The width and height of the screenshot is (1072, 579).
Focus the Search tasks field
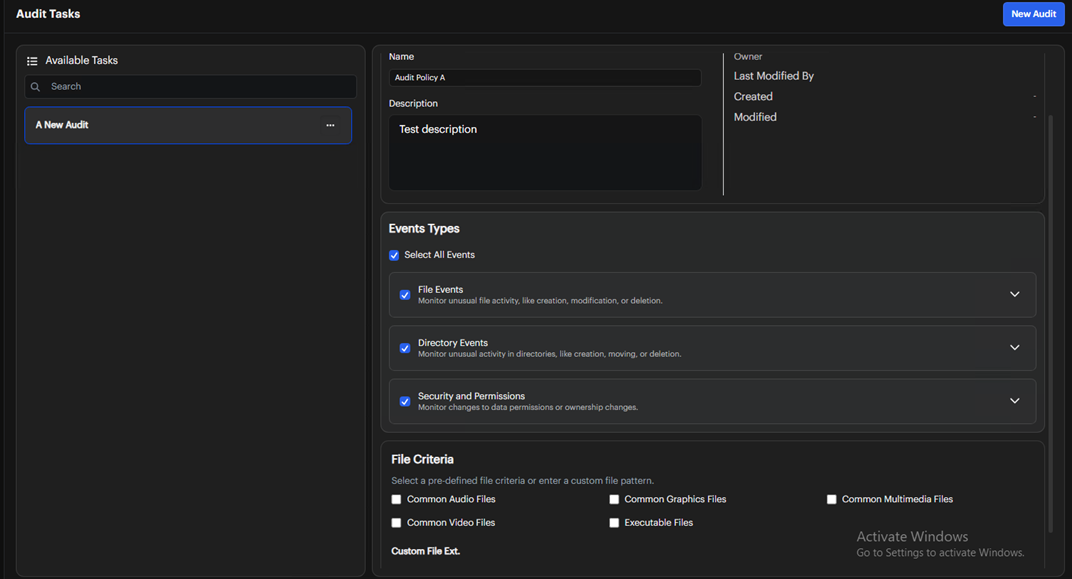click(x=190, y=87)
